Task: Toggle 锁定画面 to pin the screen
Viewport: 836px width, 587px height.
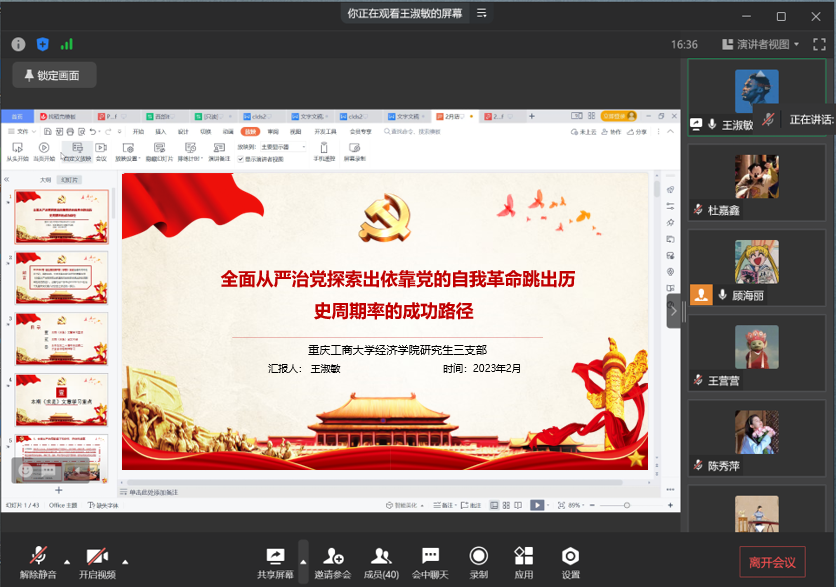Action: 54,75
